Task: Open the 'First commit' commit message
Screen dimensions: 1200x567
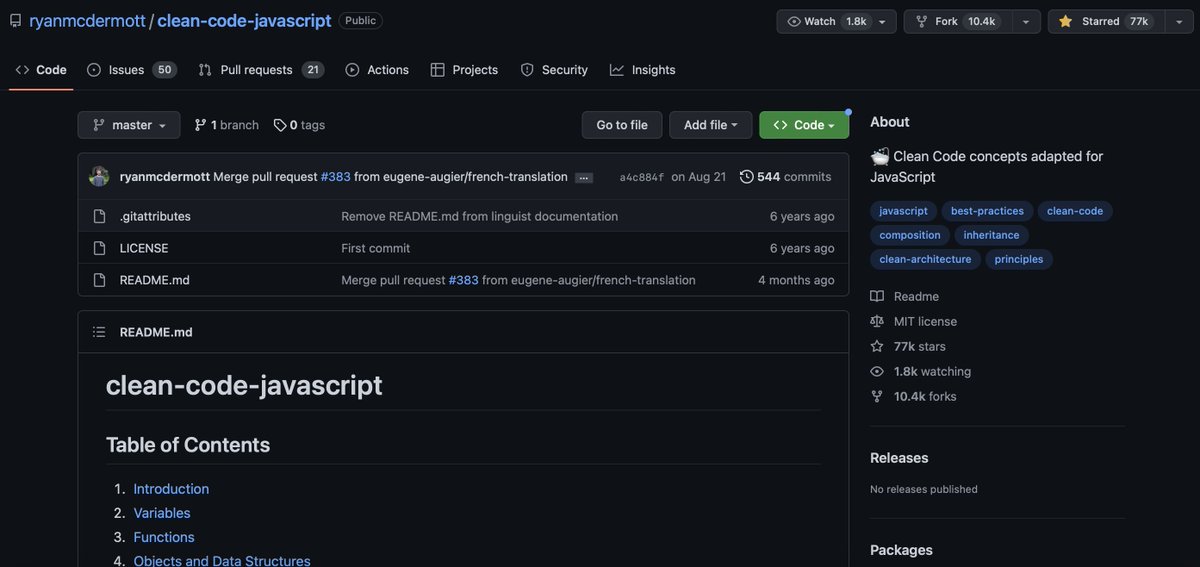Action: click(376, 248)
